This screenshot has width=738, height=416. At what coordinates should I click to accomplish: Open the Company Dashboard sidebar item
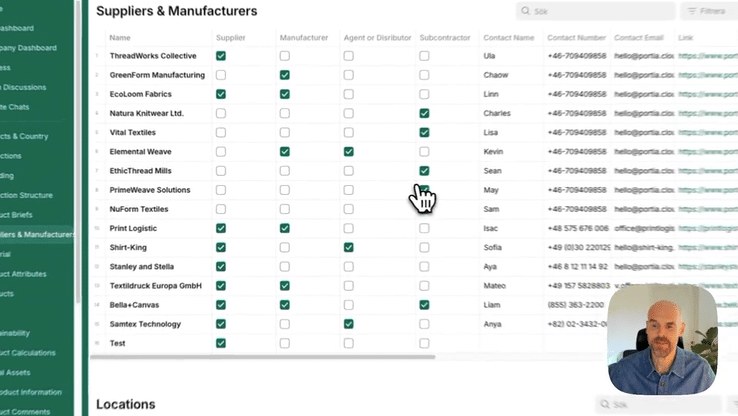tap(28, 48)
